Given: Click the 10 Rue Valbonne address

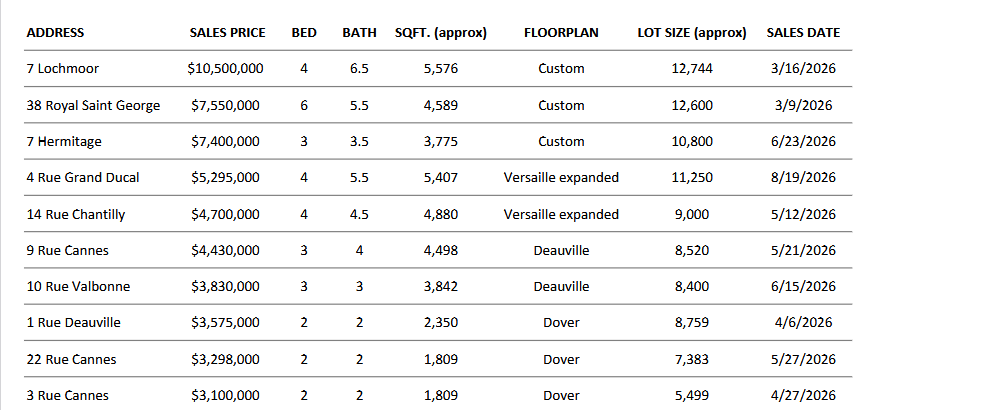Looking at the screenshot, I should (x=79, y=286).
